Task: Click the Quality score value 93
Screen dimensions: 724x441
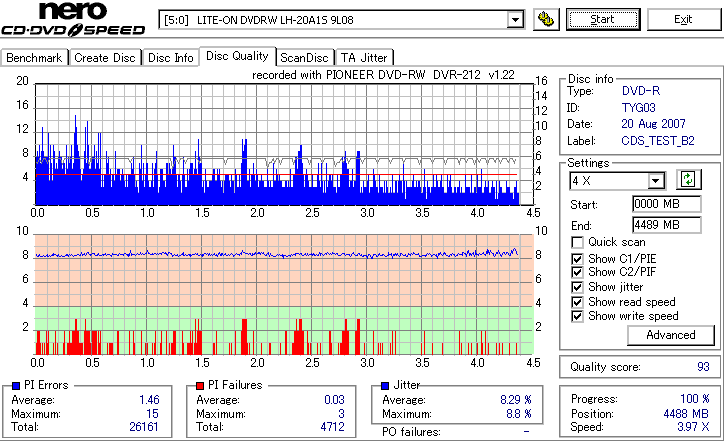Action: tap(703, 367)
